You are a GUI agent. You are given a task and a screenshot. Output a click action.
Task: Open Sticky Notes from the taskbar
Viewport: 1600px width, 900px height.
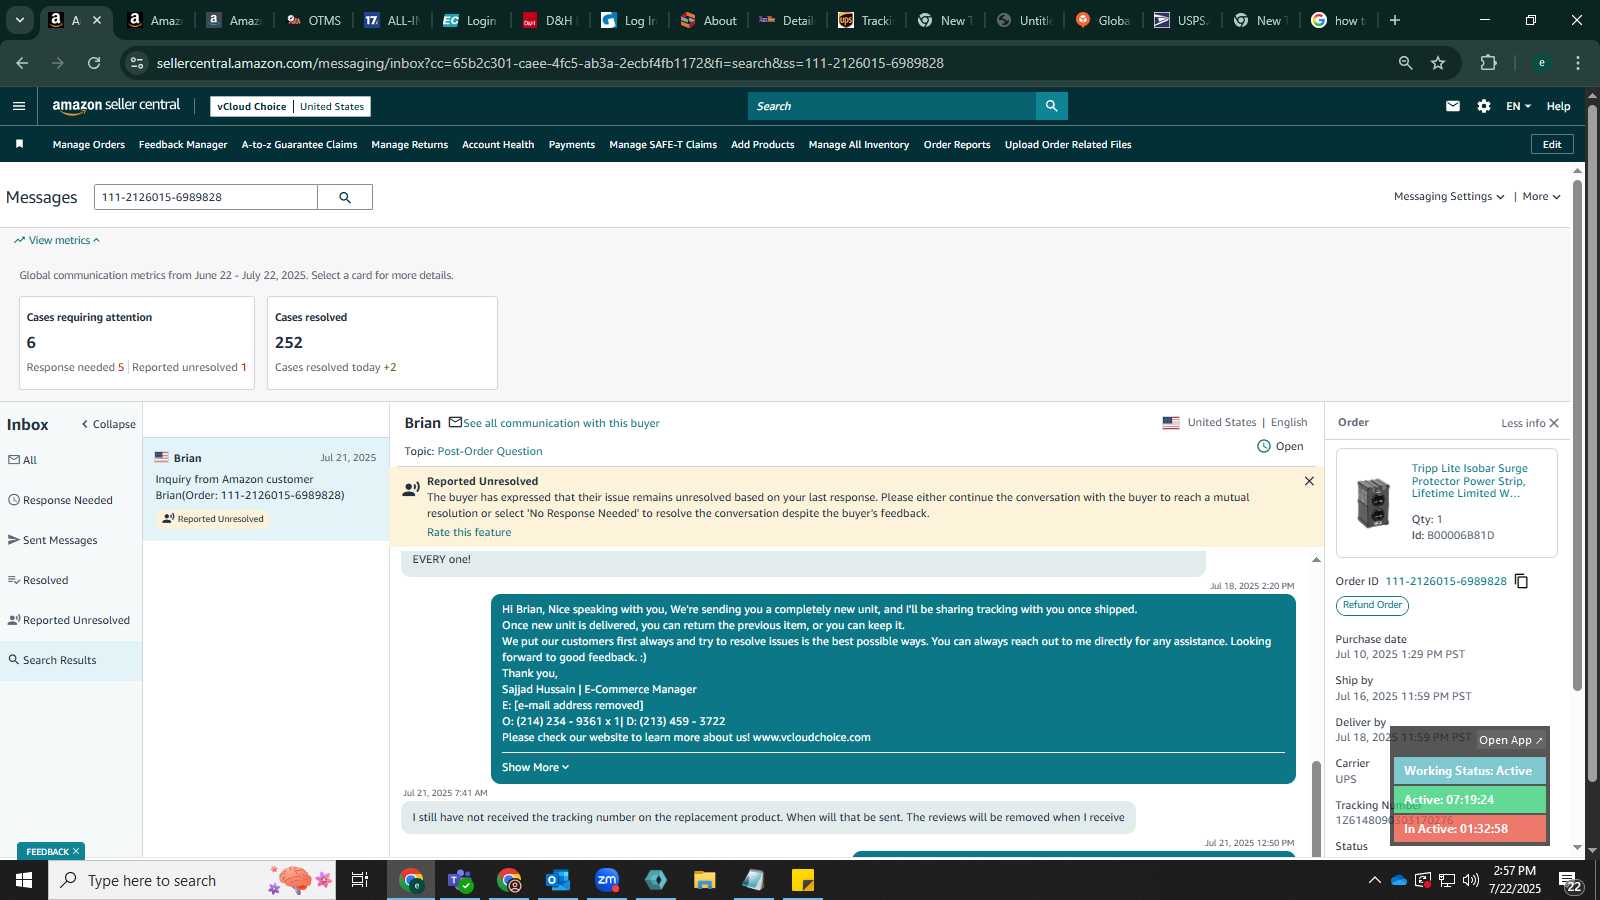803,880
